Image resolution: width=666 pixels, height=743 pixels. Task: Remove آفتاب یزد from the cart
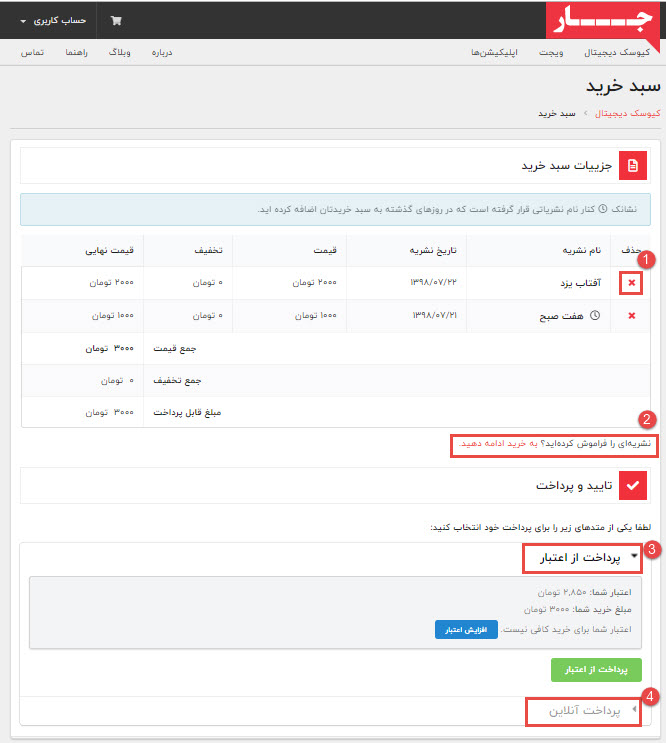(x=630, y=284)
